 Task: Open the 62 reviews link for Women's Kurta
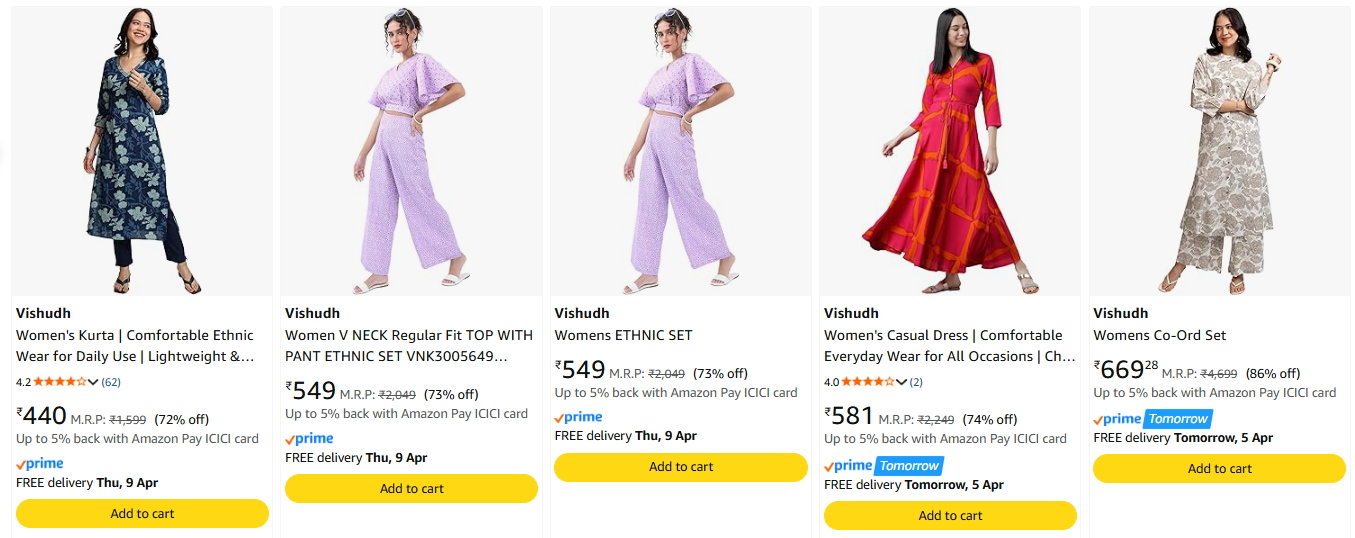tap(111, 382)
